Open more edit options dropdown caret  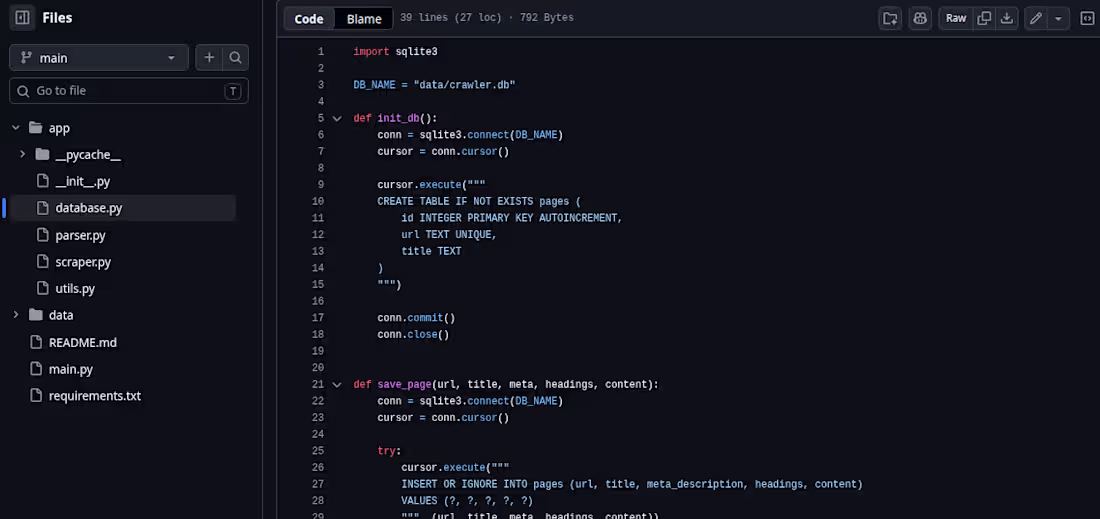point(1058,18)
